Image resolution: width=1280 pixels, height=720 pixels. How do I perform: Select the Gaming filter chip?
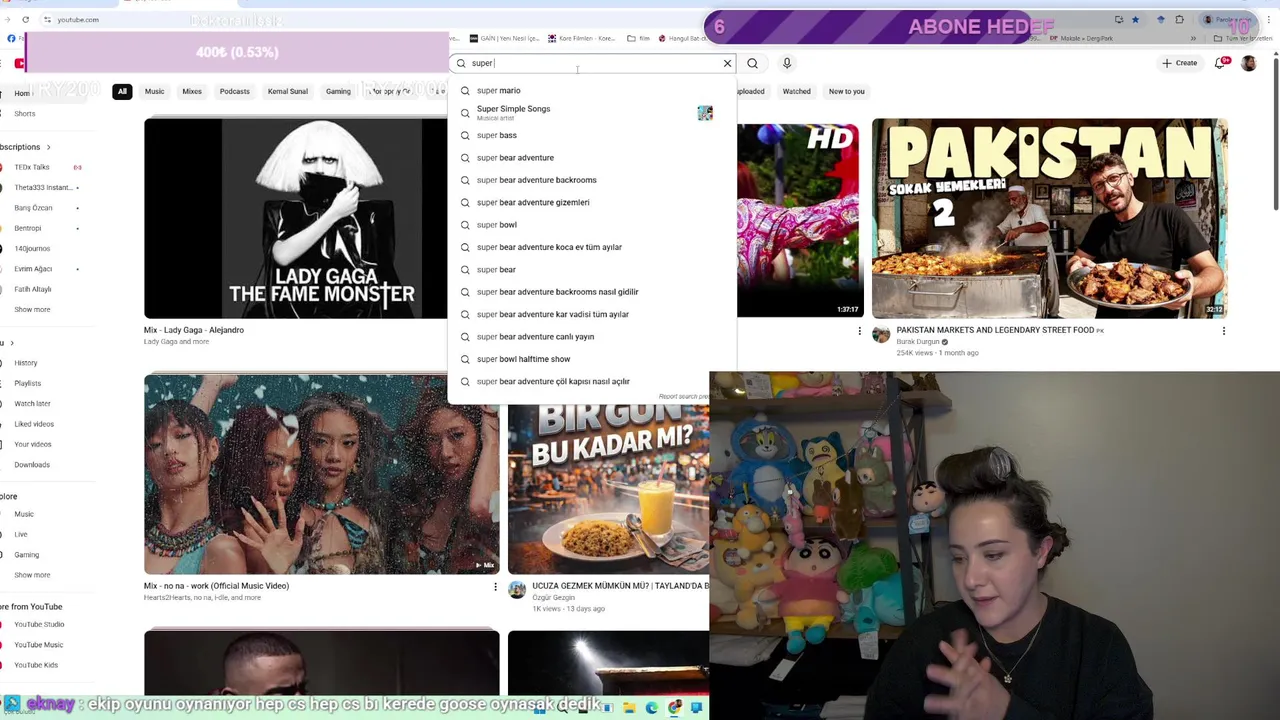coord(338,91)
